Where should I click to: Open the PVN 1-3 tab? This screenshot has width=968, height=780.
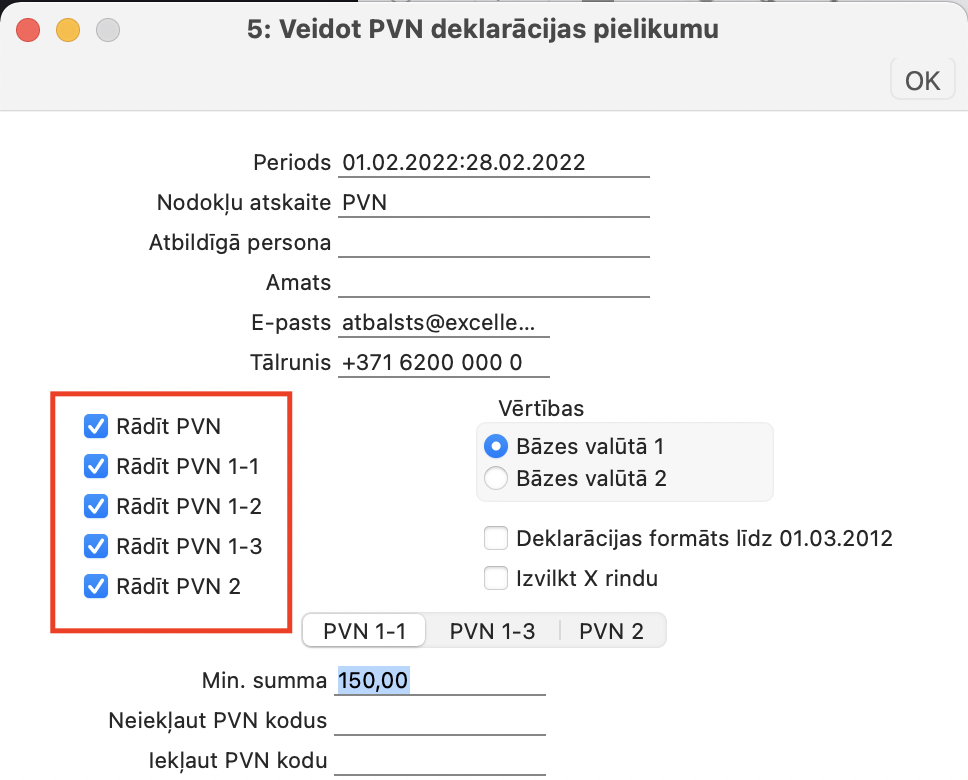[x=492, y=631]
